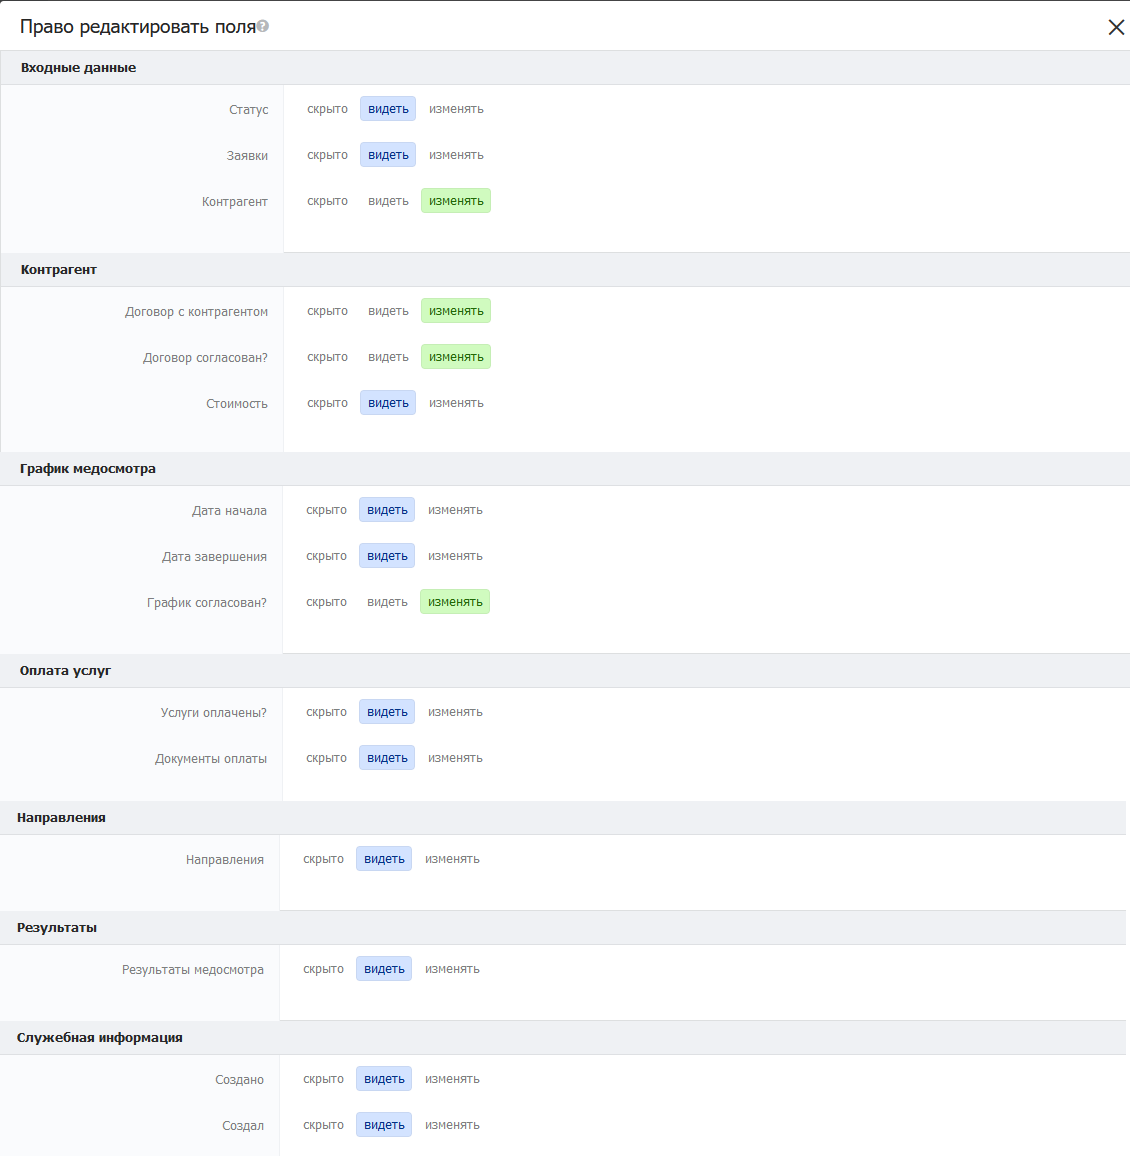Allow изменять for Создал field
This screenshot has width=1130, height=1156.
[453, 1125]
